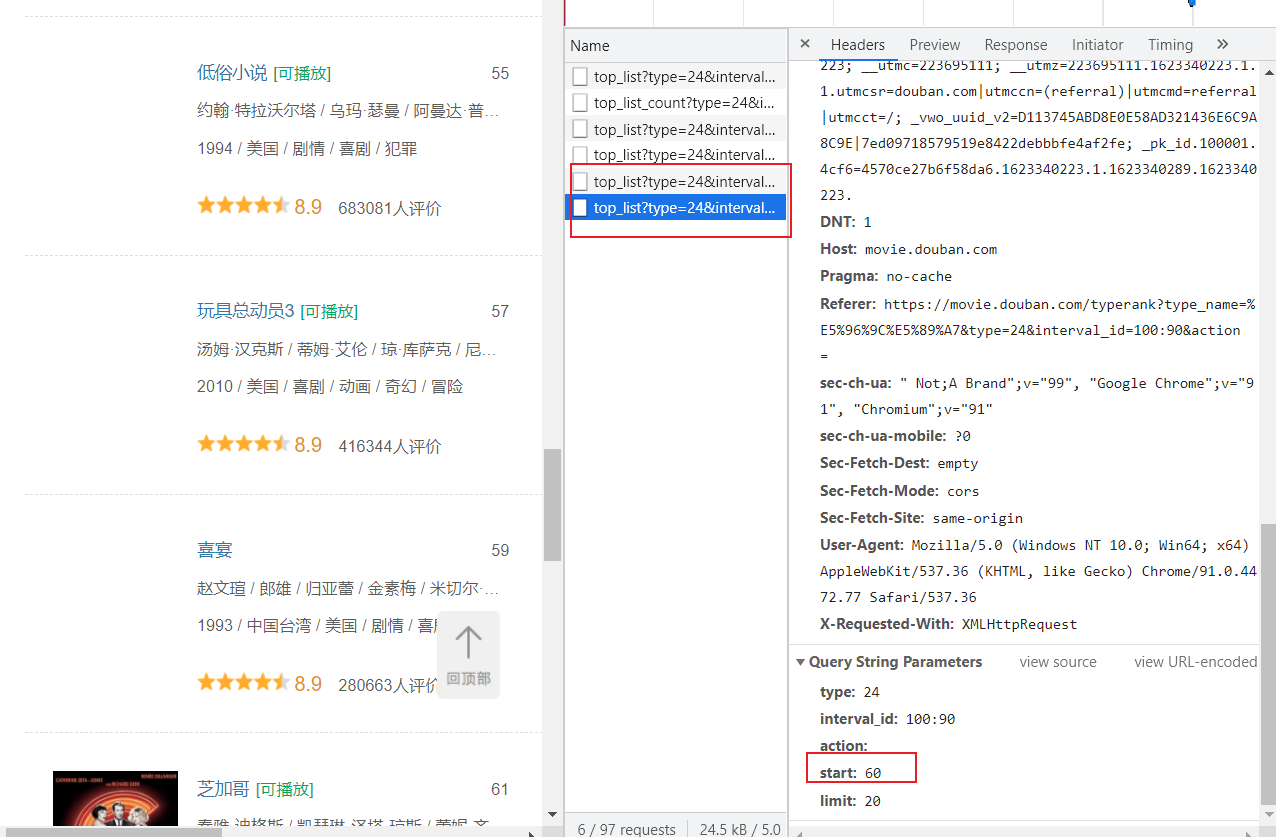Open movie 玩具总动员3 title link
Viewport: 1276px width, 837px height.
click(245, 311)
